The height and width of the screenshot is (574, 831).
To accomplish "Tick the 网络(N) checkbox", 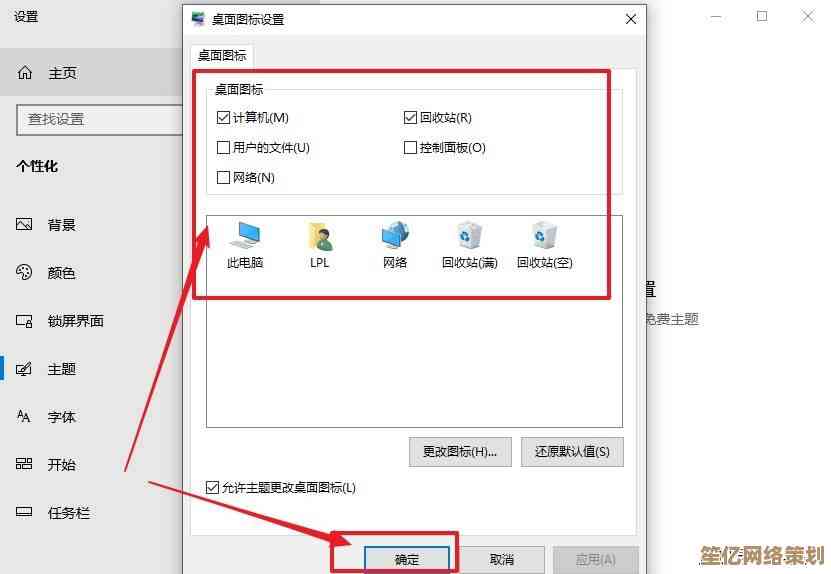I will click(x=223, y=177).
